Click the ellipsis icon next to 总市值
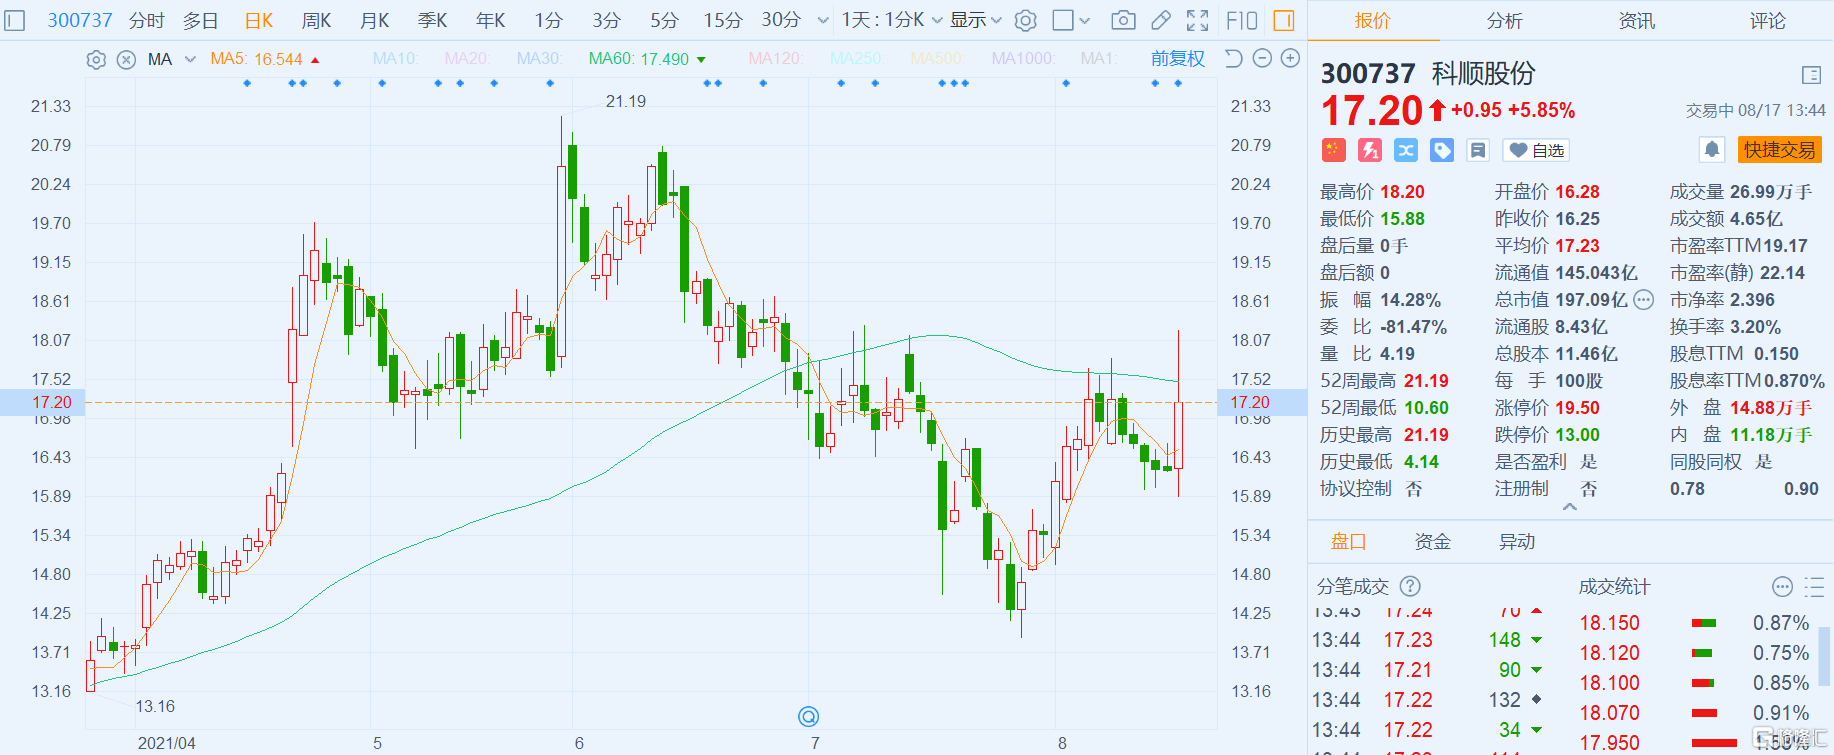Screen dimensions: 1834x755 1643,300
